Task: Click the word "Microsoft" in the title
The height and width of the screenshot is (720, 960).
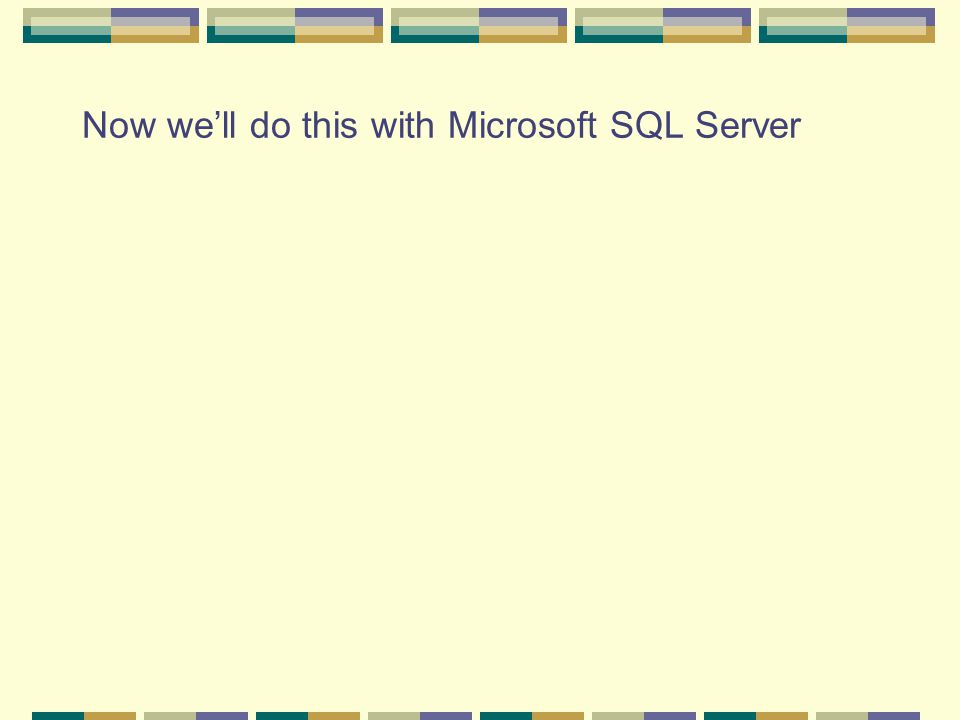Action: tap(522, 125)
